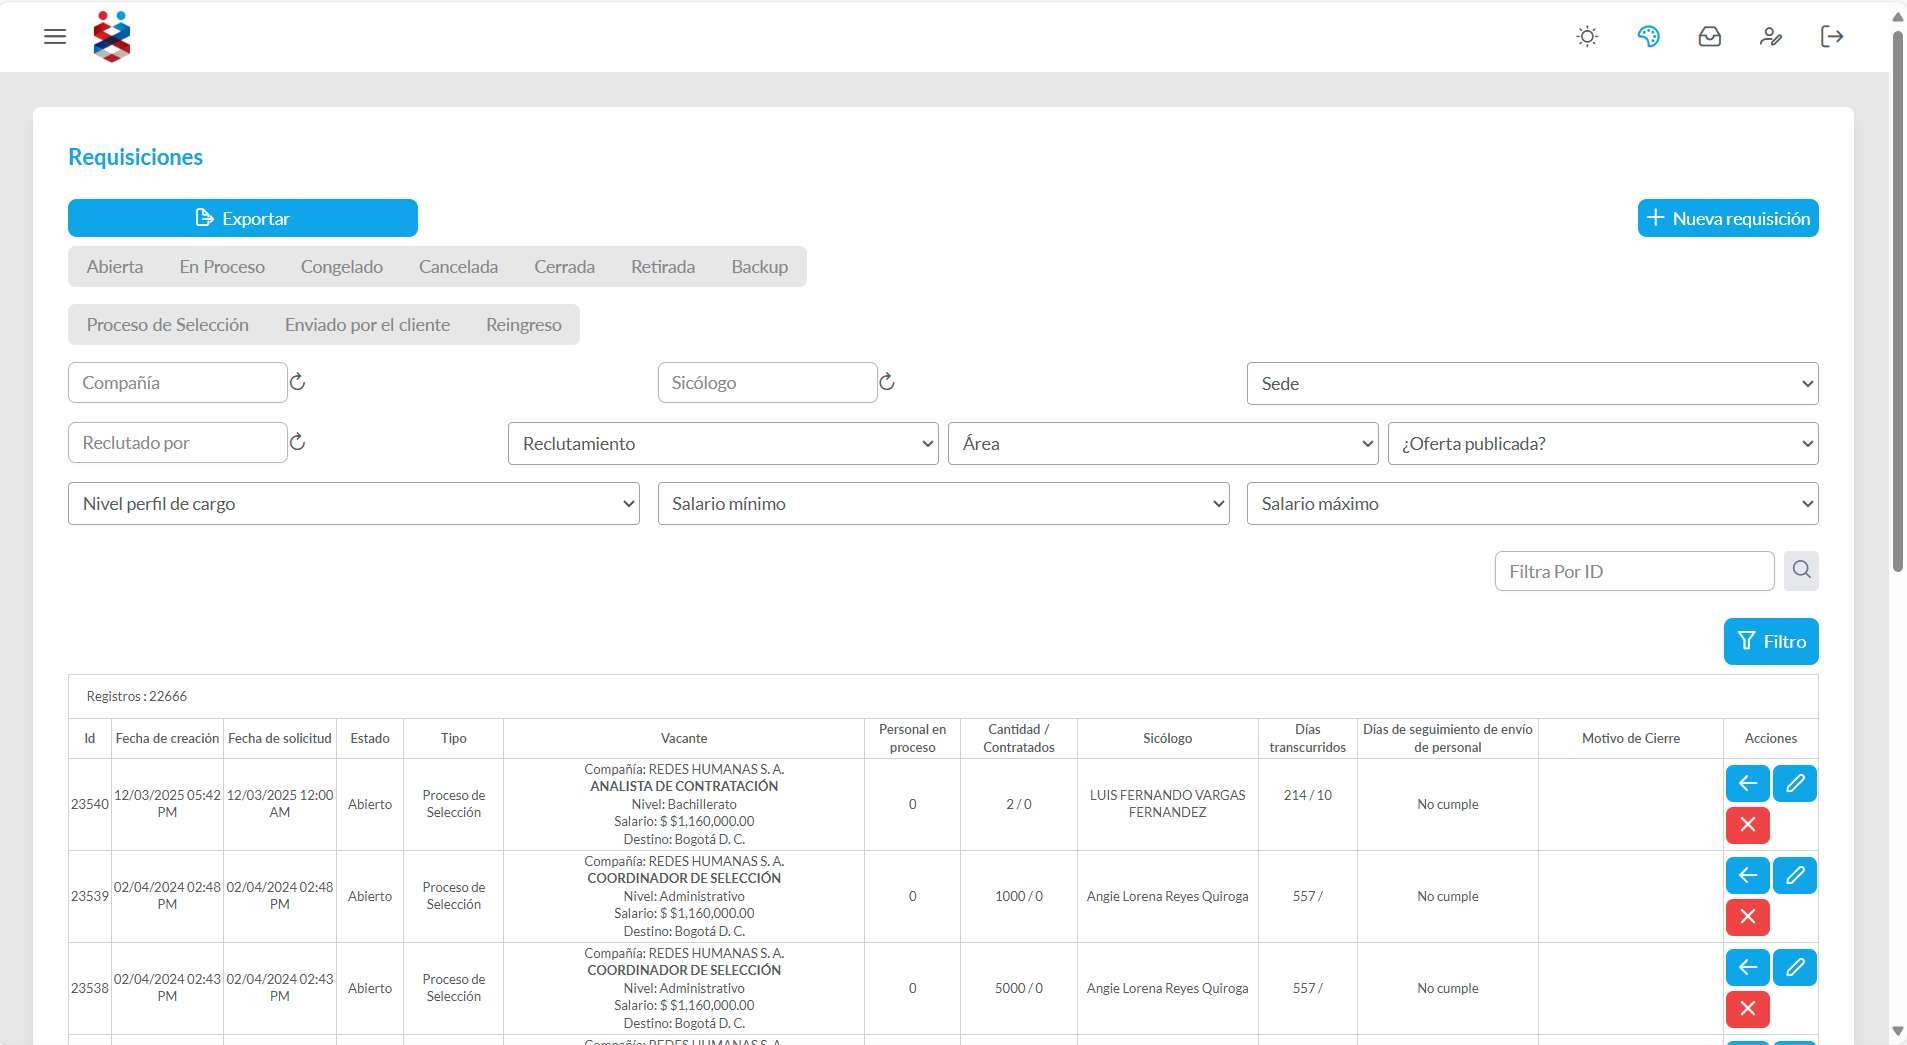Image resolution: width=1907 pixels, height=1045 pixels.
Task: Create a Nueva requisición
Action: (x=1727, y=218)
